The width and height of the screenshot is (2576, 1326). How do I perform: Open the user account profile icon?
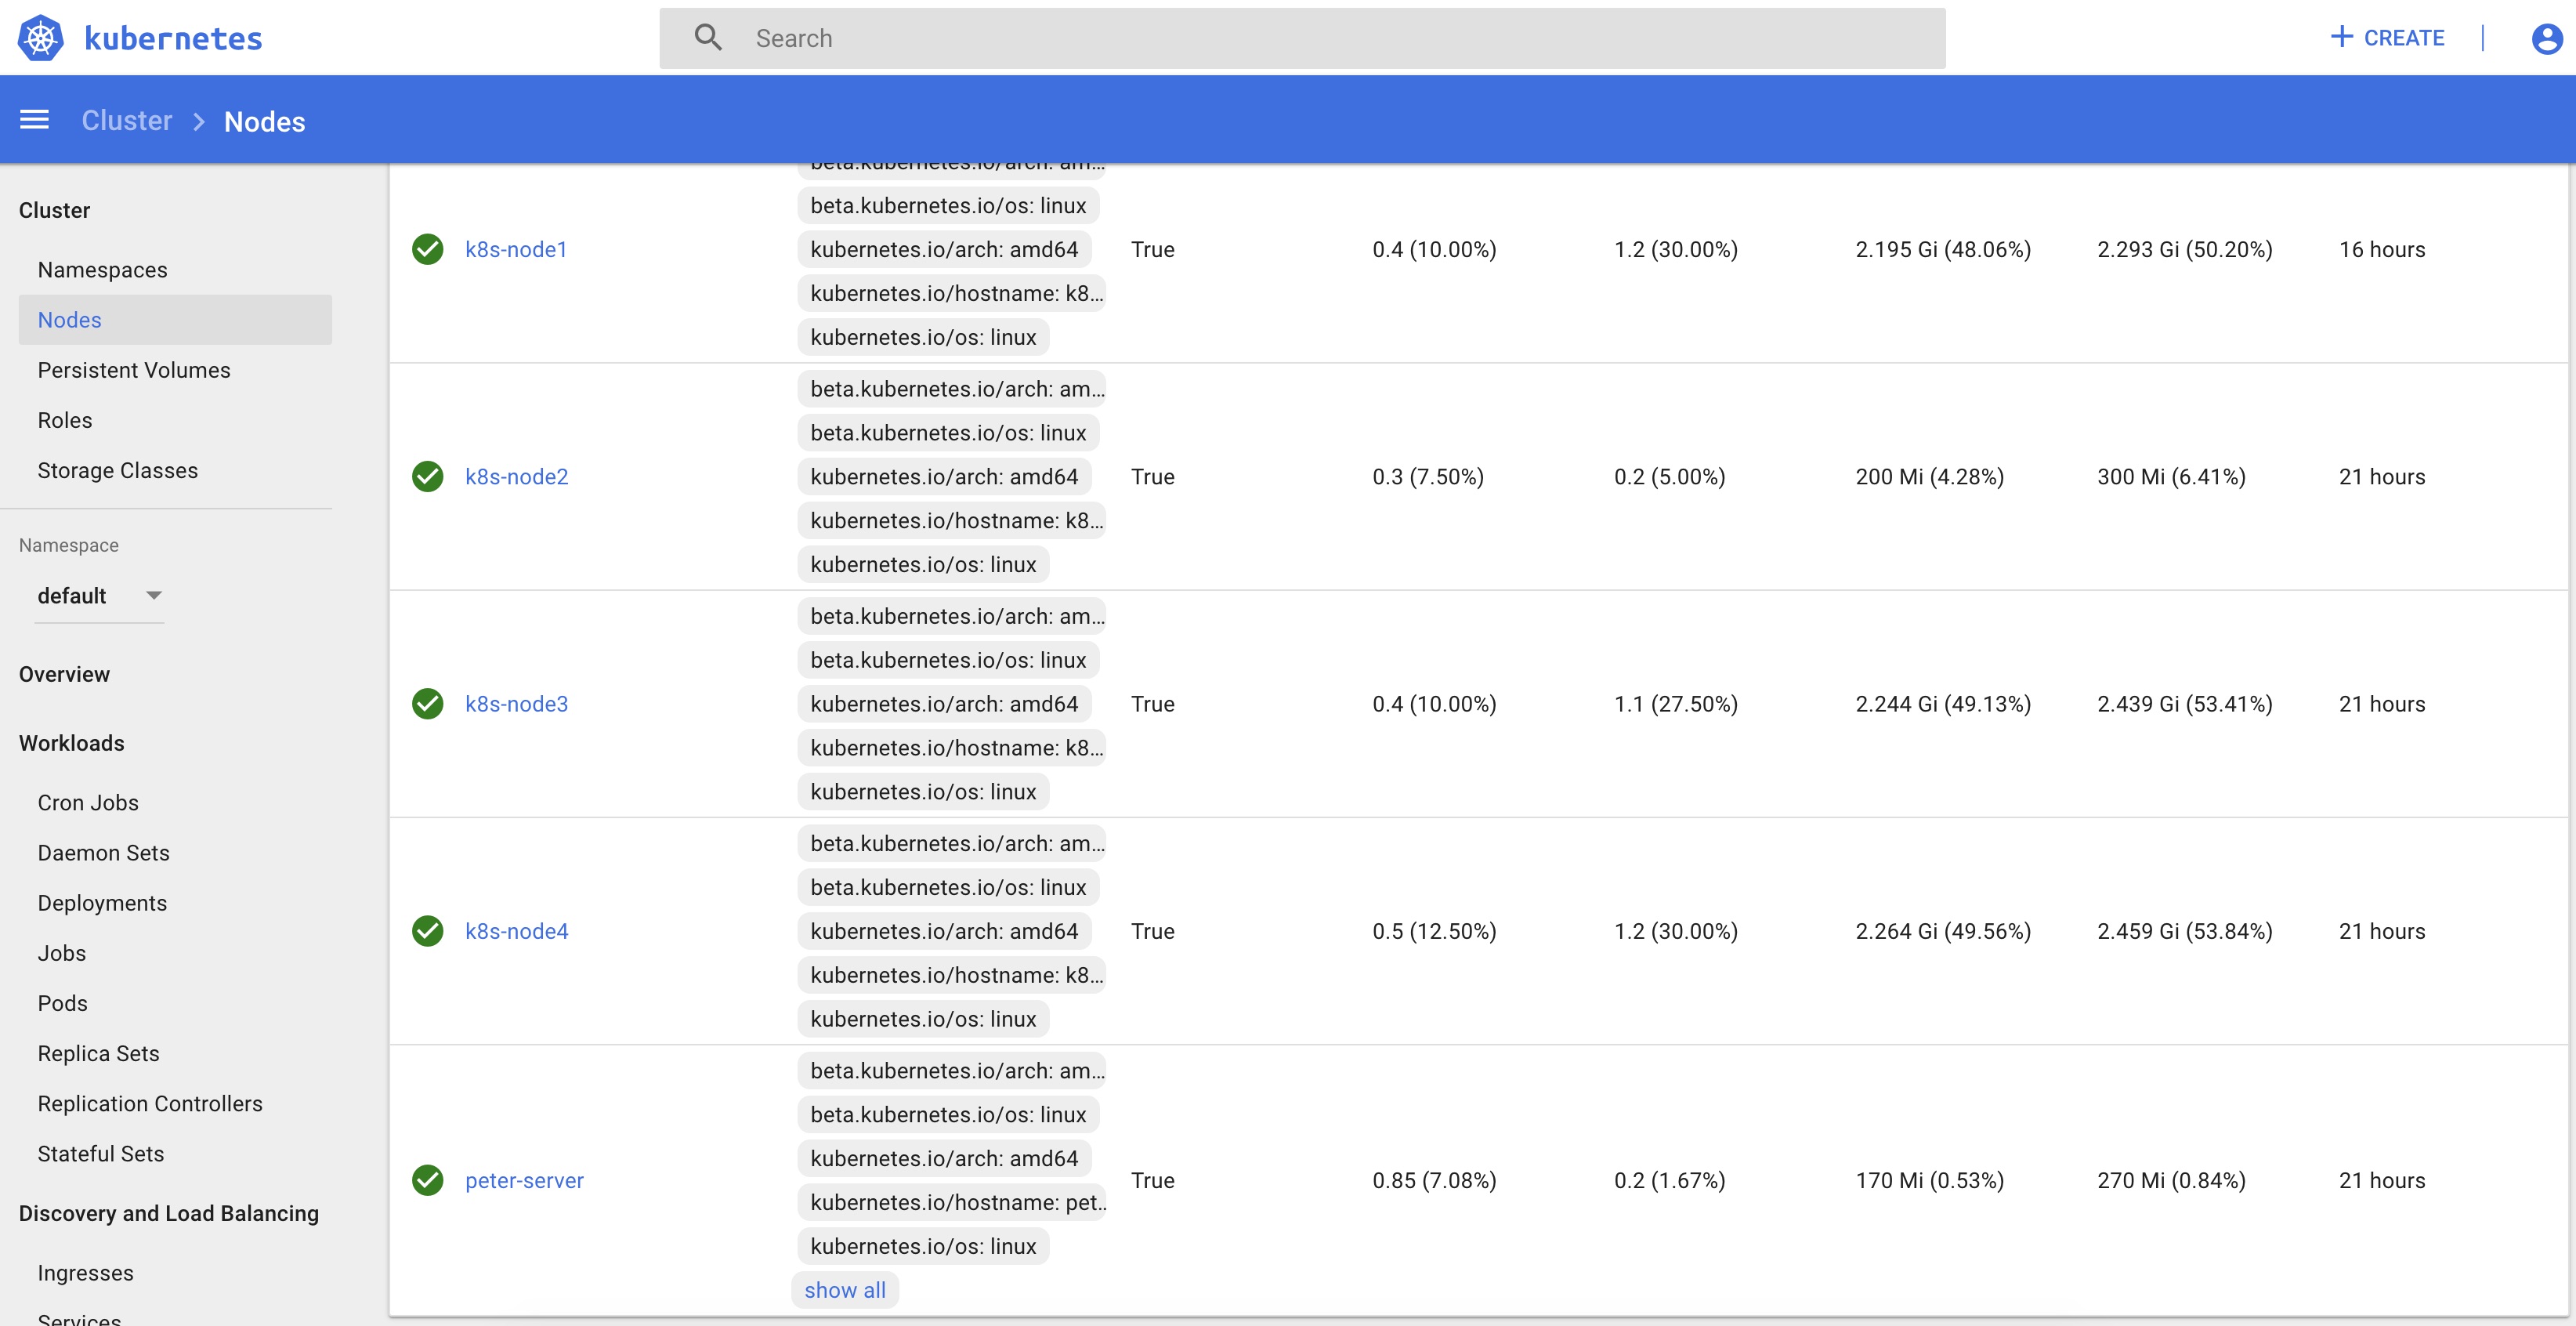[x=2546, y=38]
